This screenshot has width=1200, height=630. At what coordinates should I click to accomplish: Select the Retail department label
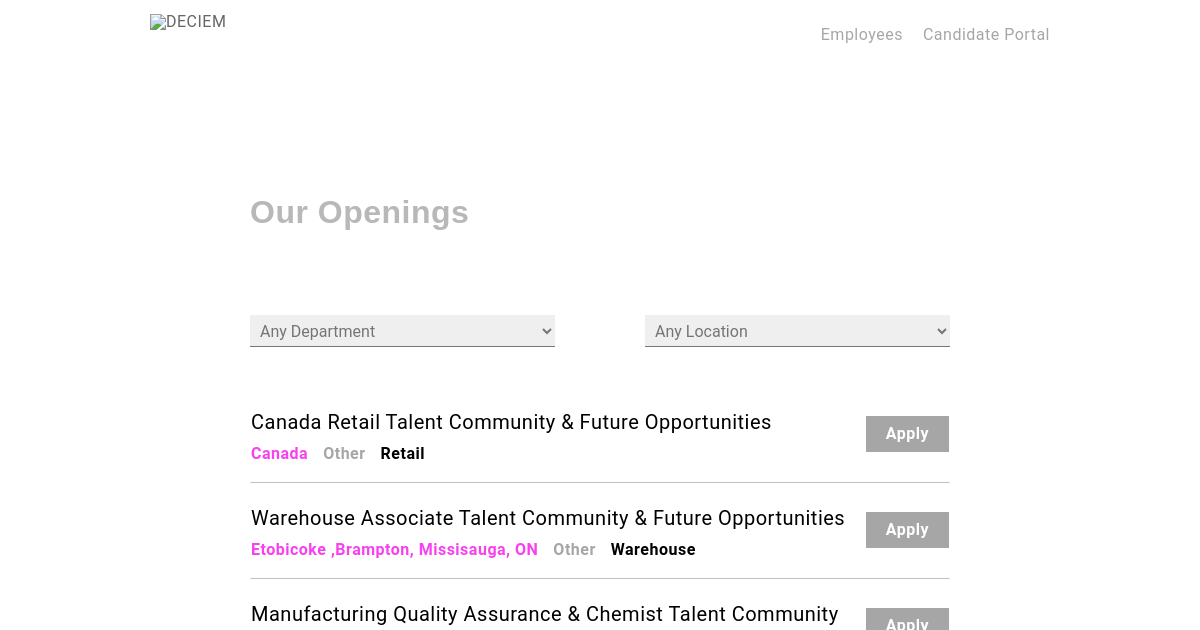pyautogui.click(x=402, y=454)
